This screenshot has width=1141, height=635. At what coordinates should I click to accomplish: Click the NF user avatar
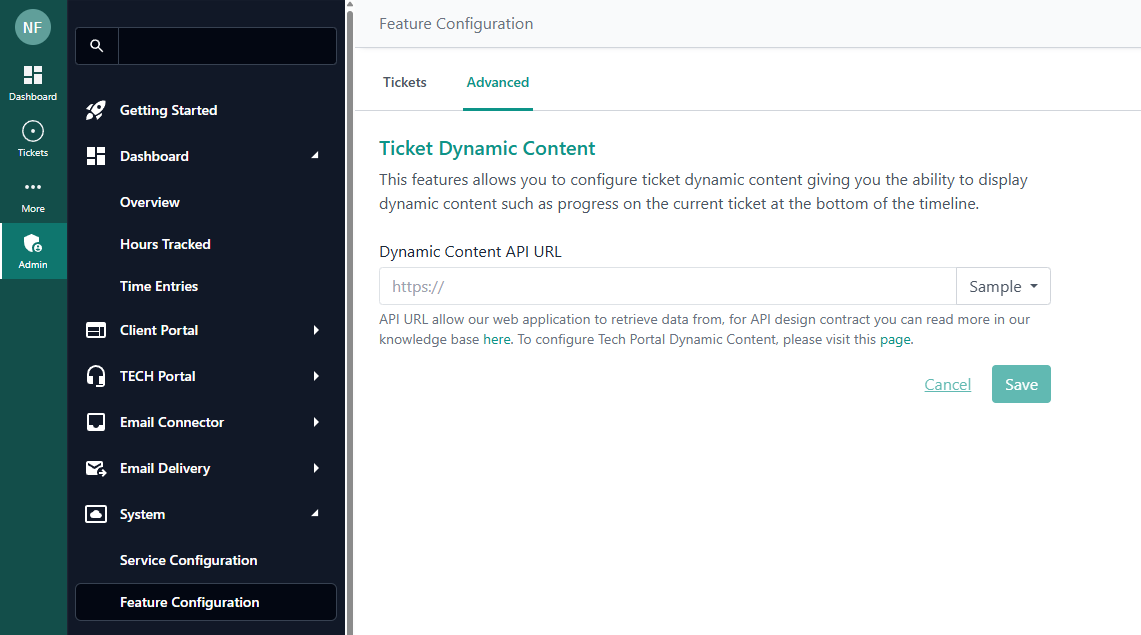(33, 27)
